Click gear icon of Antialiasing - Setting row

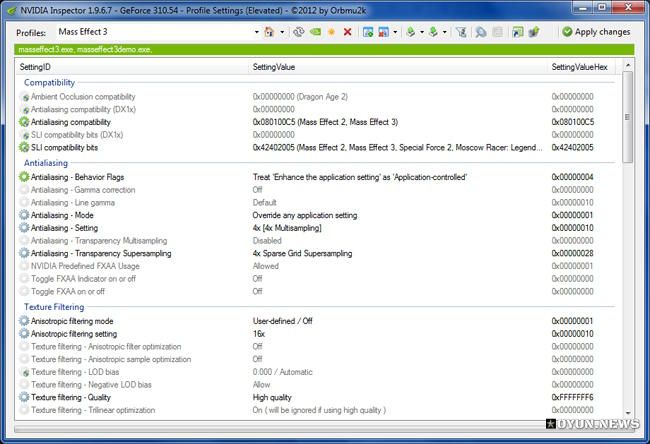(24, 228)
